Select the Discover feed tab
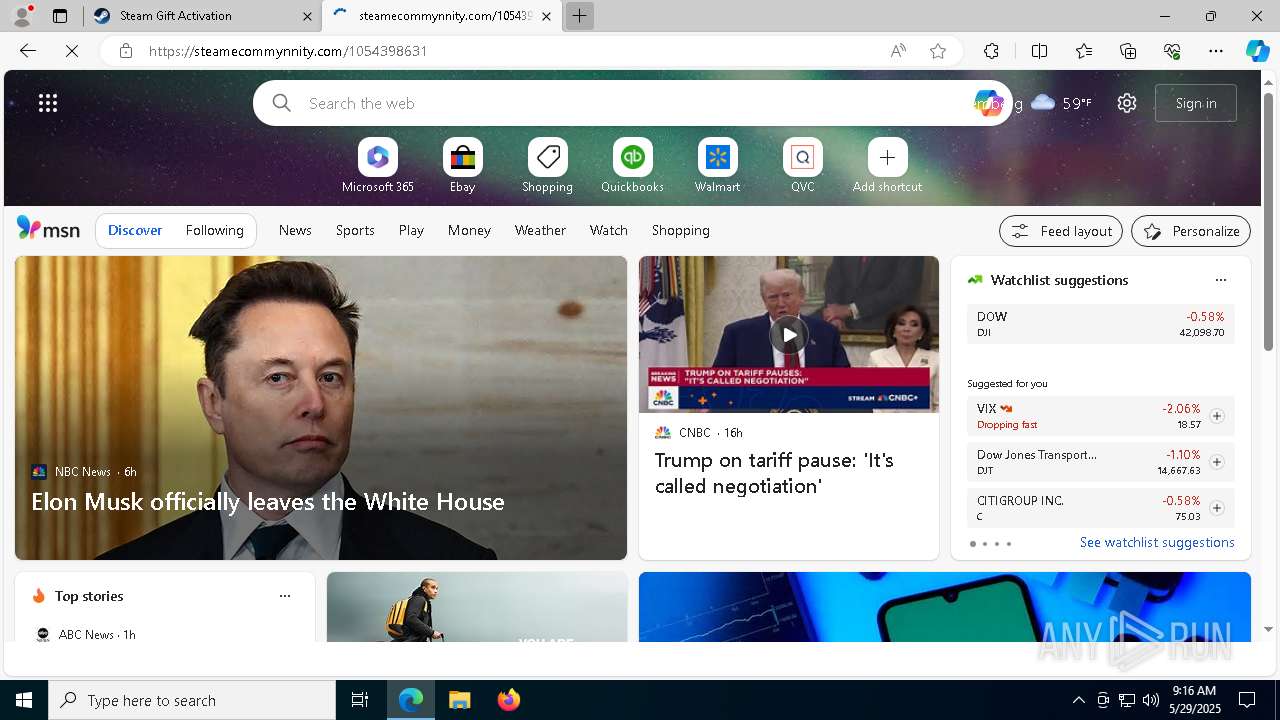1280x720 pixels. (135, 230)
